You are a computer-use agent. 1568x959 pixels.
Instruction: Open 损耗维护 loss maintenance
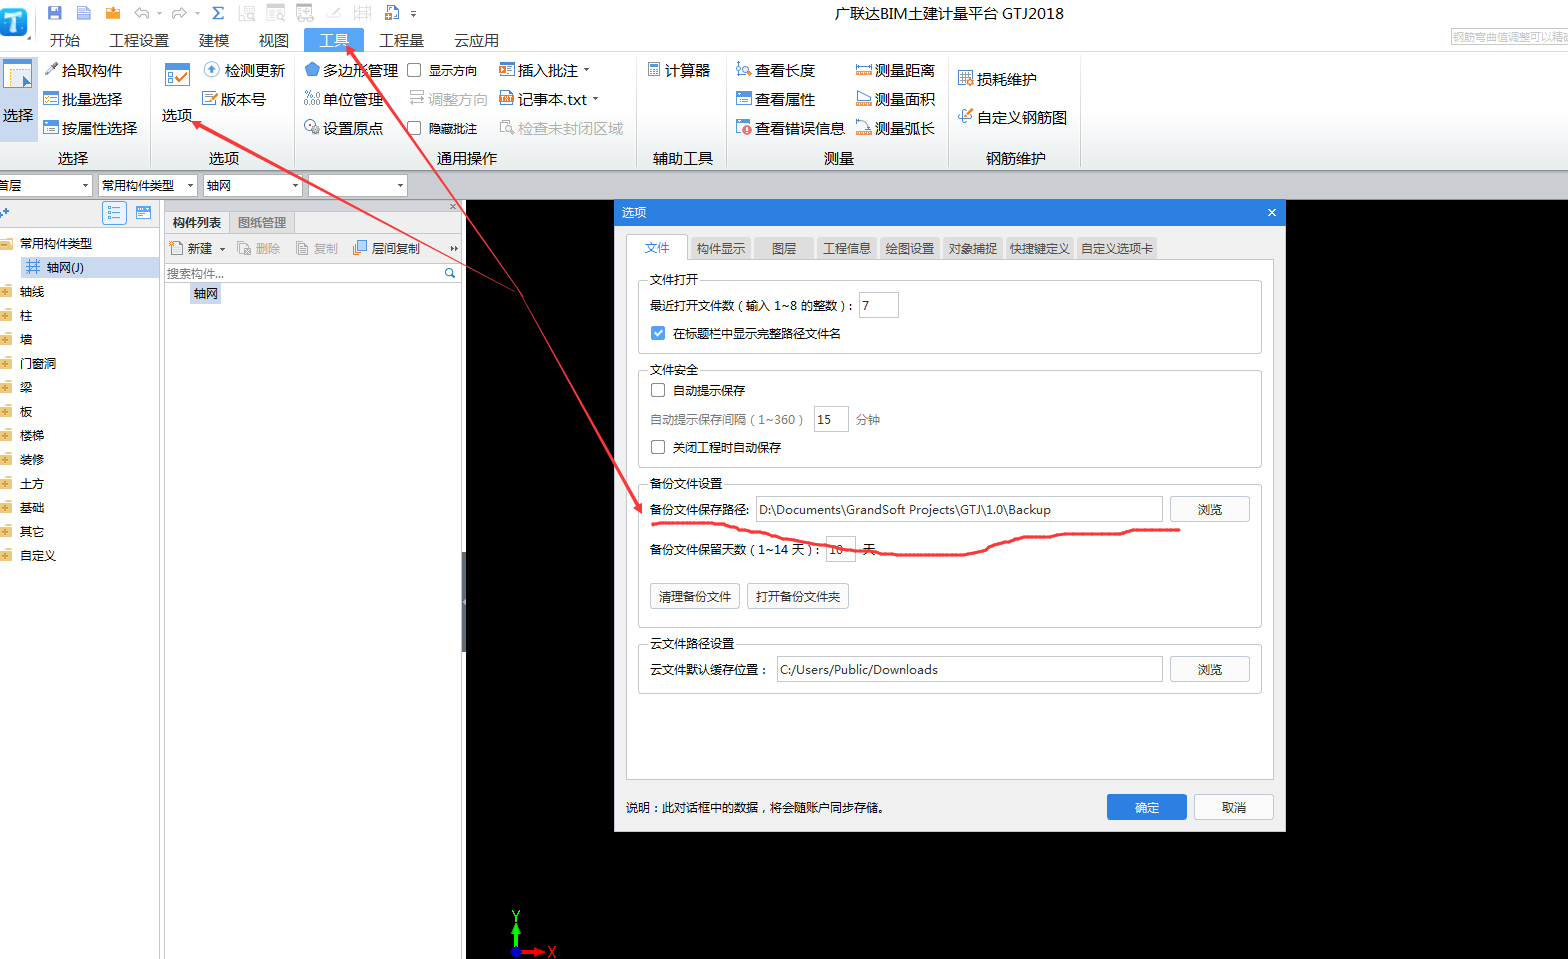pos(997,79)
